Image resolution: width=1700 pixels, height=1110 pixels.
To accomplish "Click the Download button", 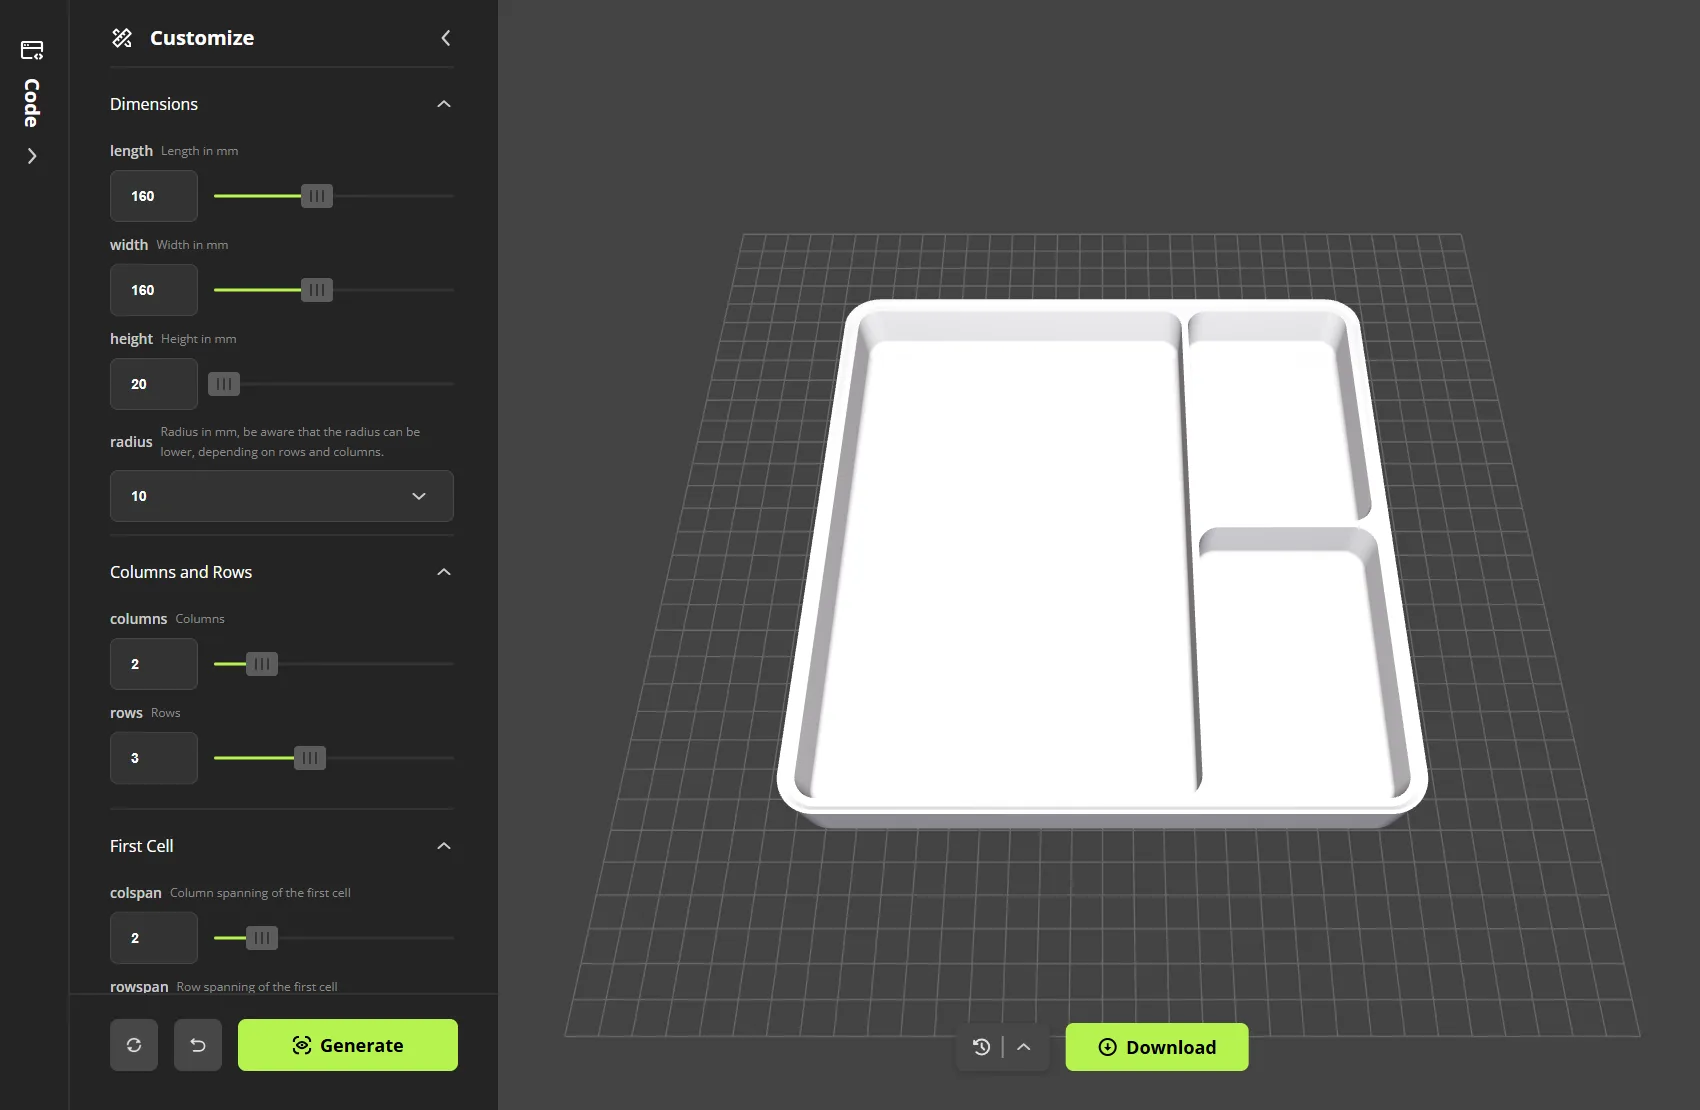I will (x=1156, y=1047).
